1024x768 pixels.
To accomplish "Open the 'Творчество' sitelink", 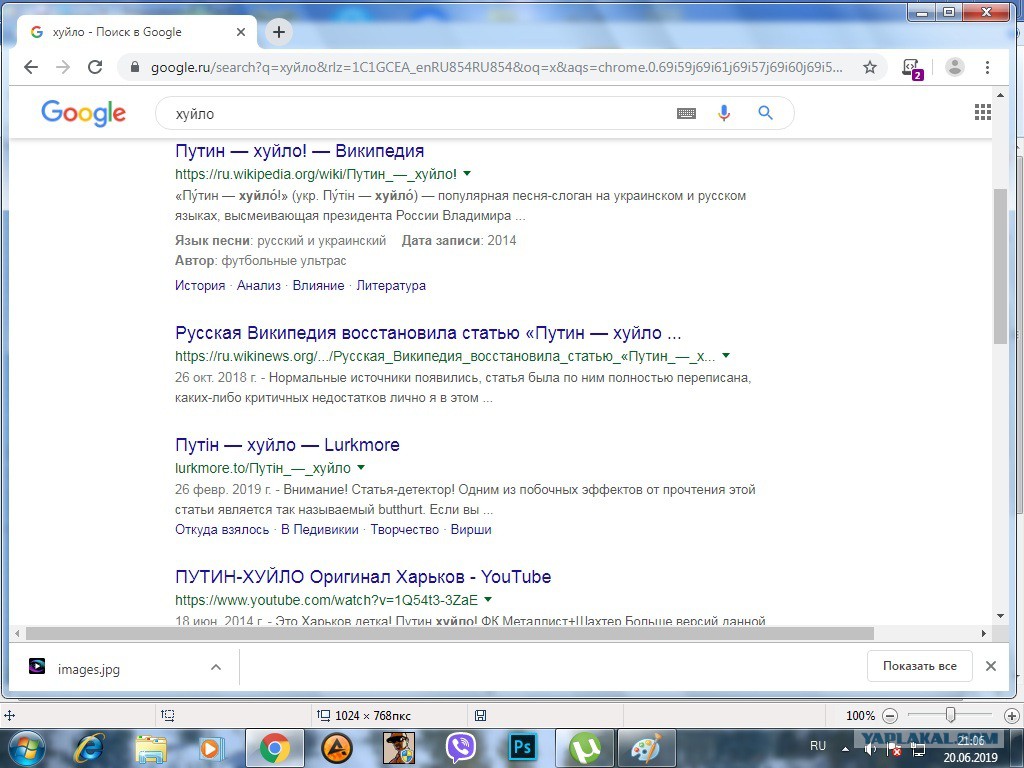I will tap(405, 530).
